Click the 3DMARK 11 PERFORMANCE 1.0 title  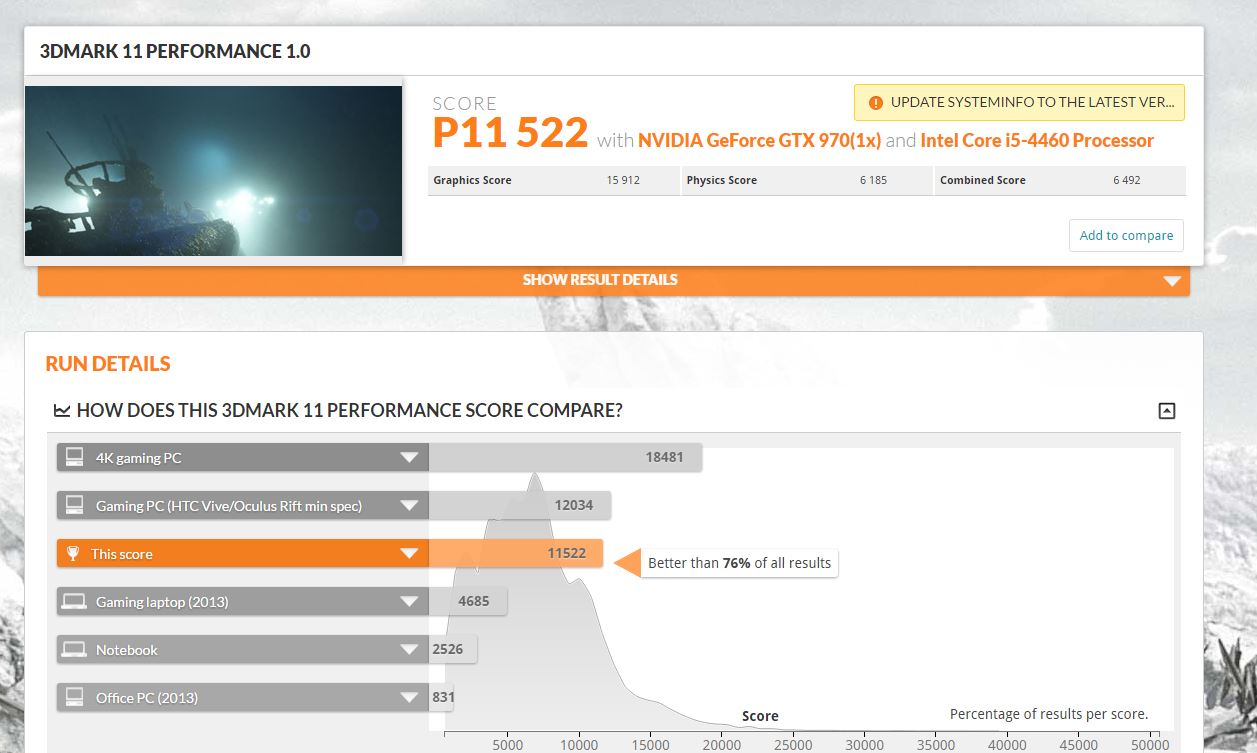pos(175,51)
